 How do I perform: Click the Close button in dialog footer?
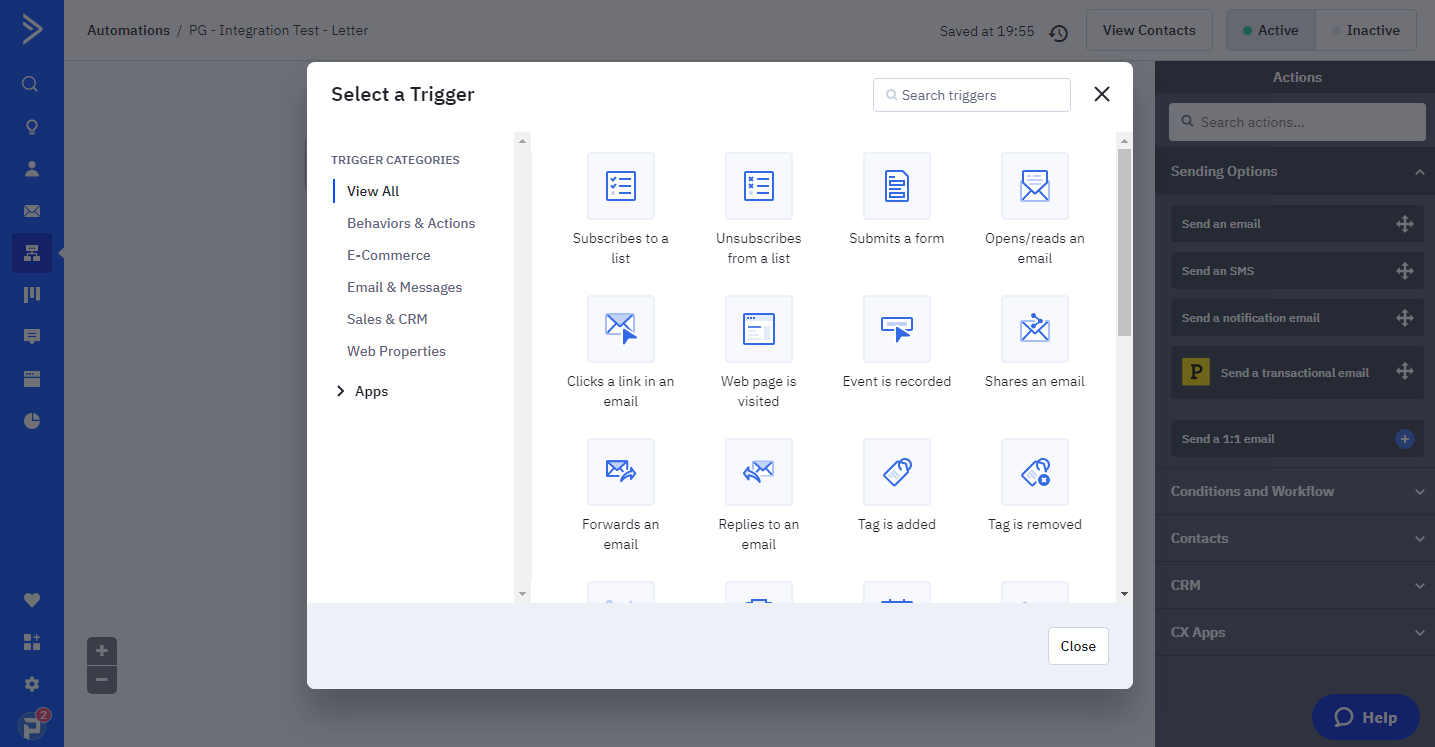point(1078,646)
